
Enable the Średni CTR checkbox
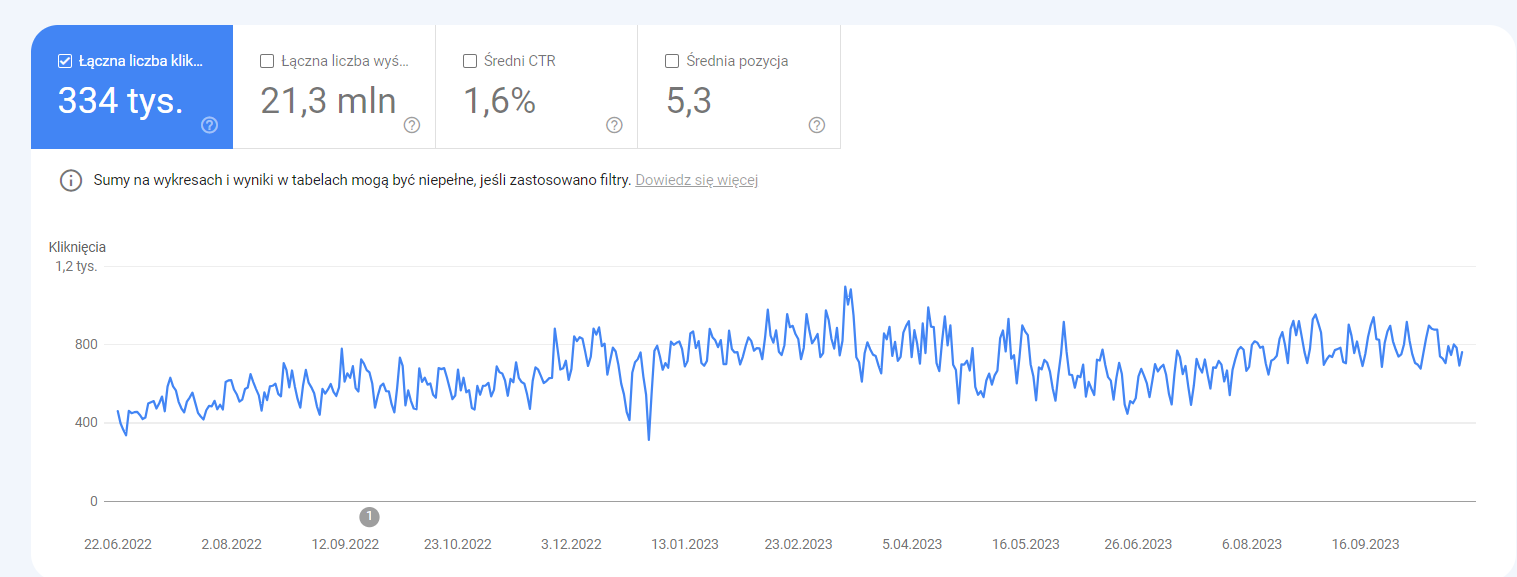coord(470,61)
